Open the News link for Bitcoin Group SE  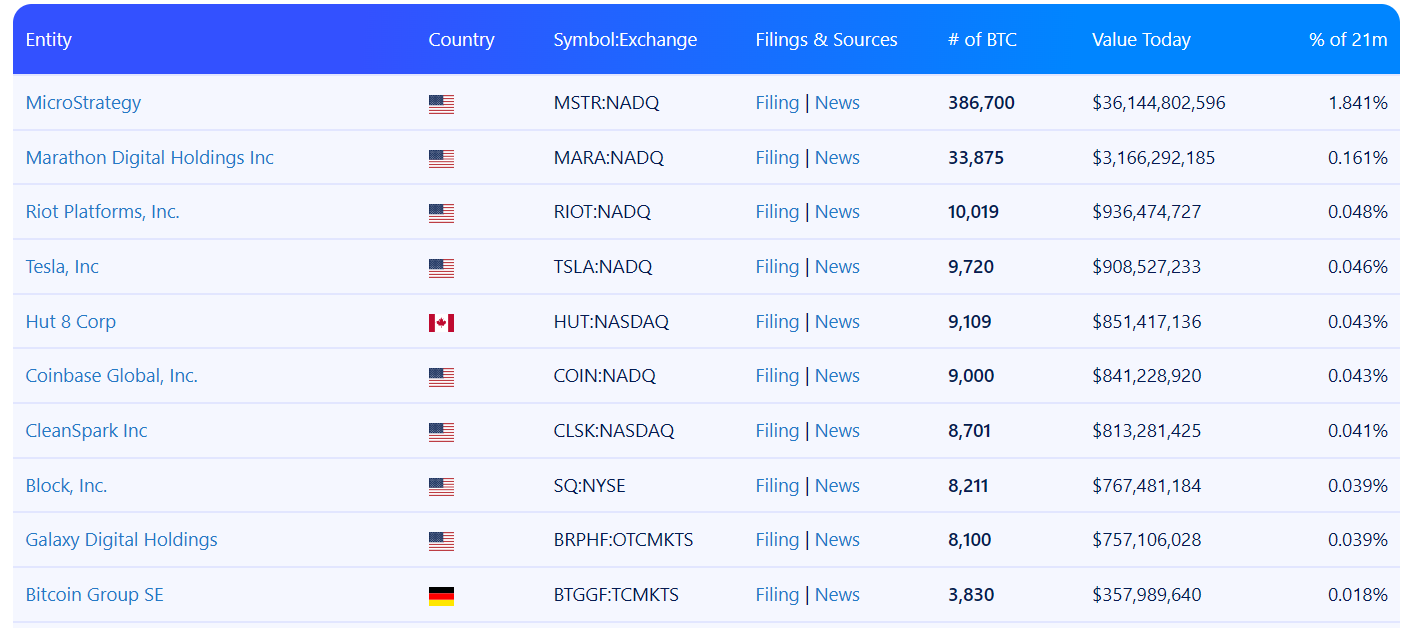tap(837, 595)
